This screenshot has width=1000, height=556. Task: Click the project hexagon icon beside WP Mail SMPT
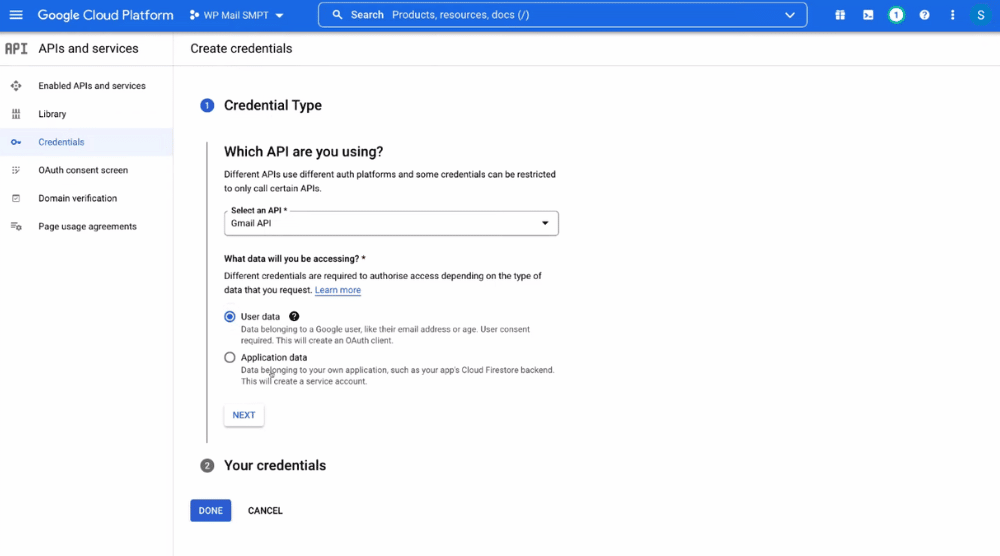click(194, 15)
